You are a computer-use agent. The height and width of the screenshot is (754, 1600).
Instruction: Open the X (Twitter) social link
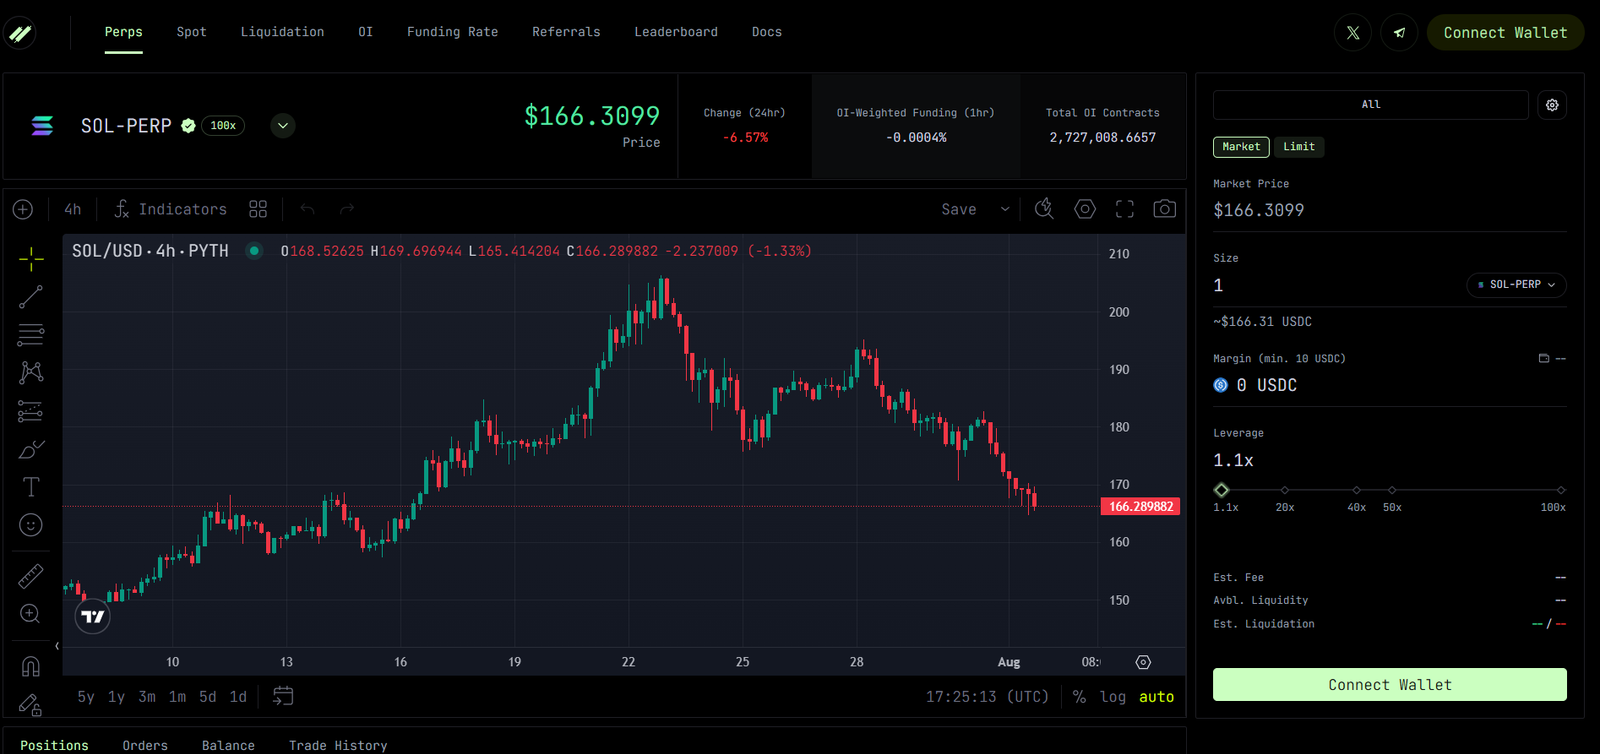coord(1353,33)
